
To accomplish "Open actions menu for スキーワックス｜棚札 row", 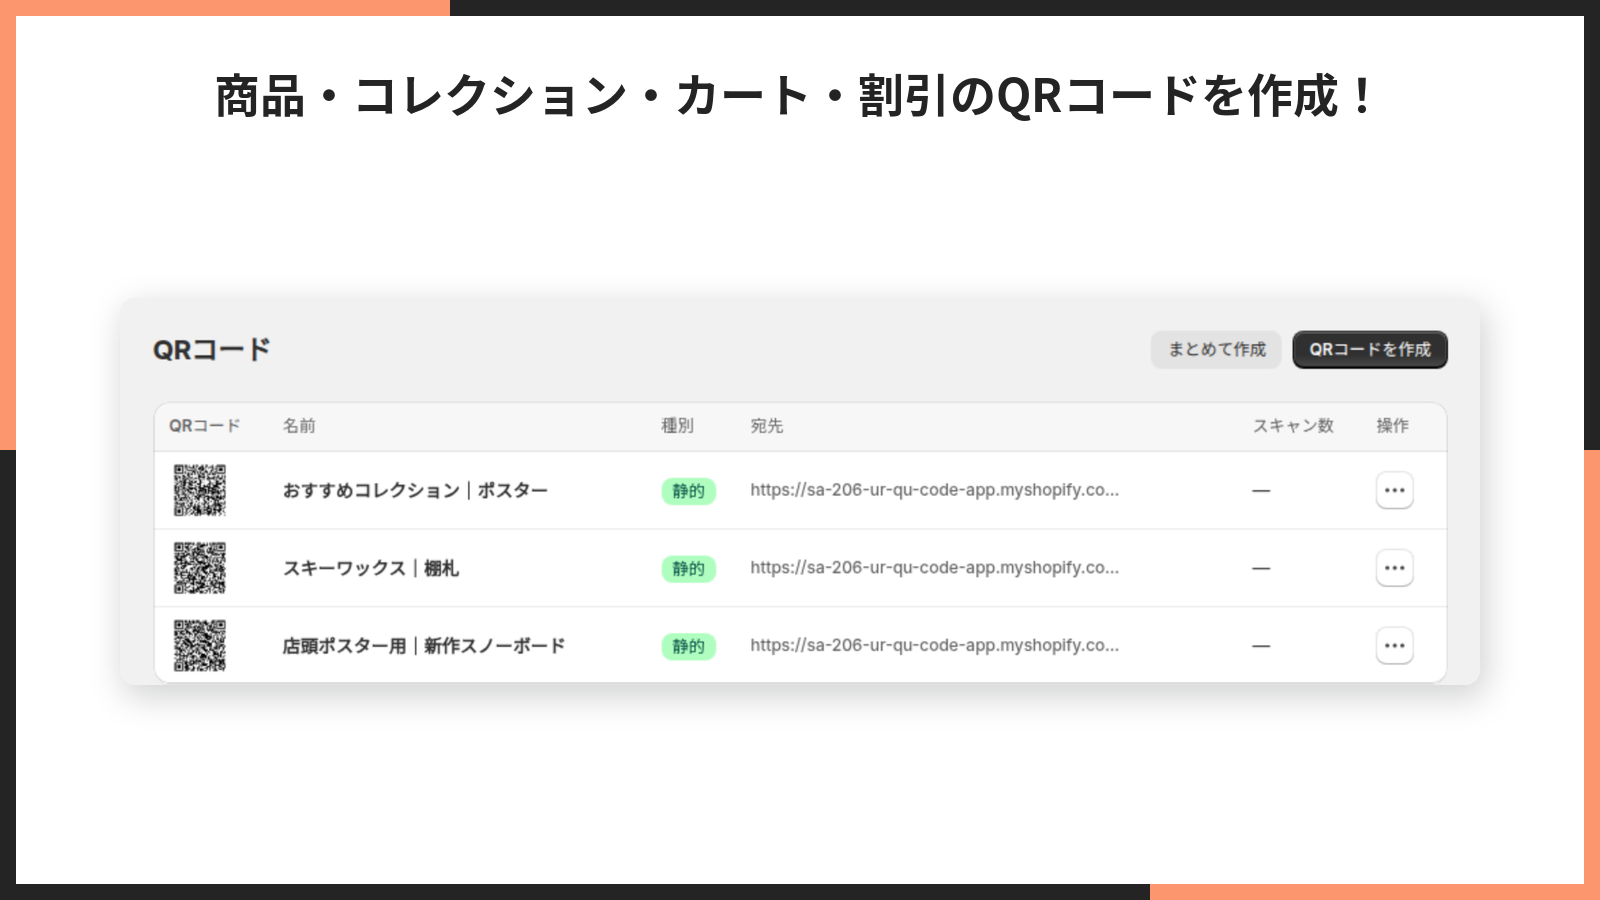I will (x=1394, y=568).
